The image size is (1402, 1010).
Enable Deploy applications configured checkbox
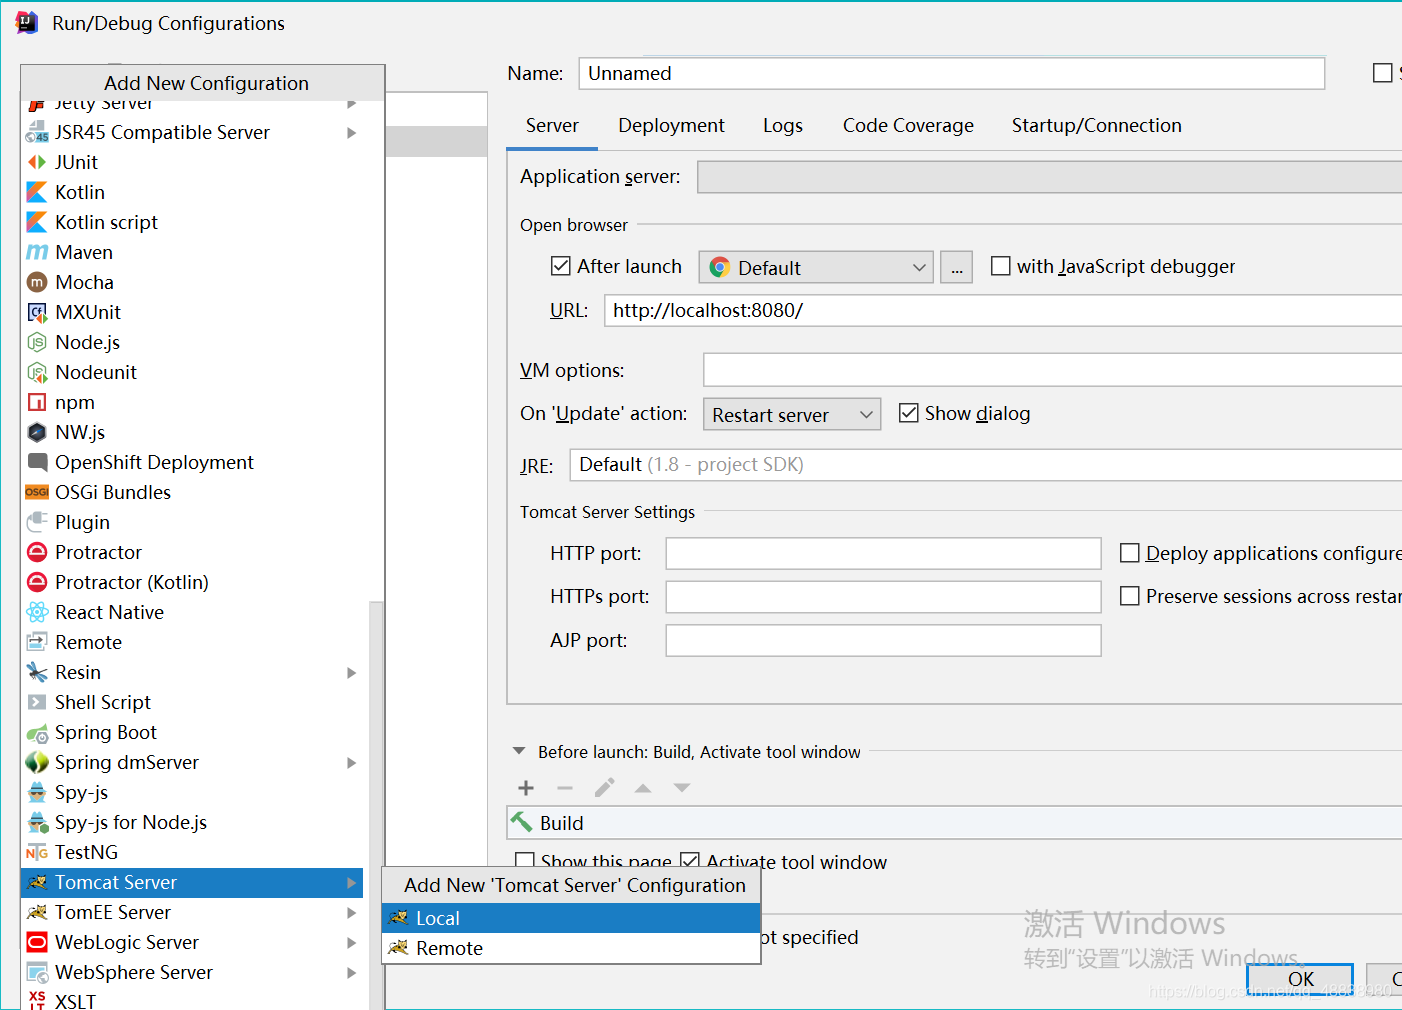pyautogui.click(x=1130, y=553)
